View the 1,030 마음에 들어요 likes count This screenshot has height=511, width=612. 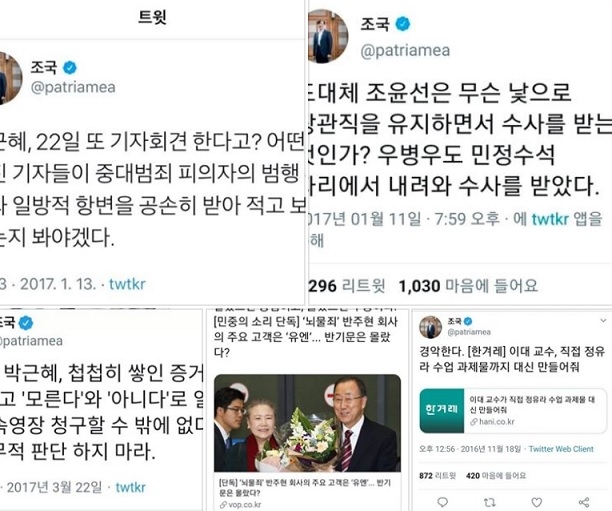pos(468,286)
